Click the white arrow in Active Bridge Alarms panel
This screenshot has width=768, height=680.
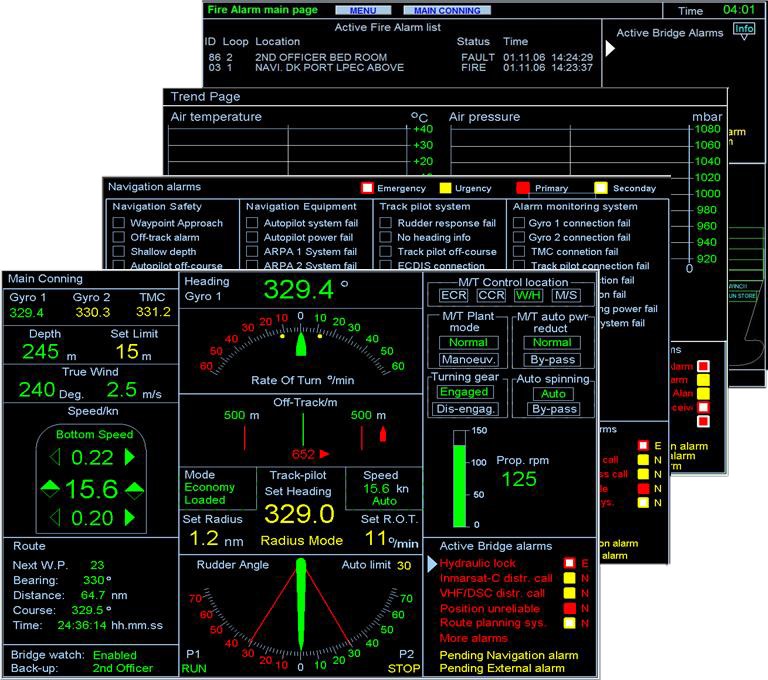[x=610, y=49]
